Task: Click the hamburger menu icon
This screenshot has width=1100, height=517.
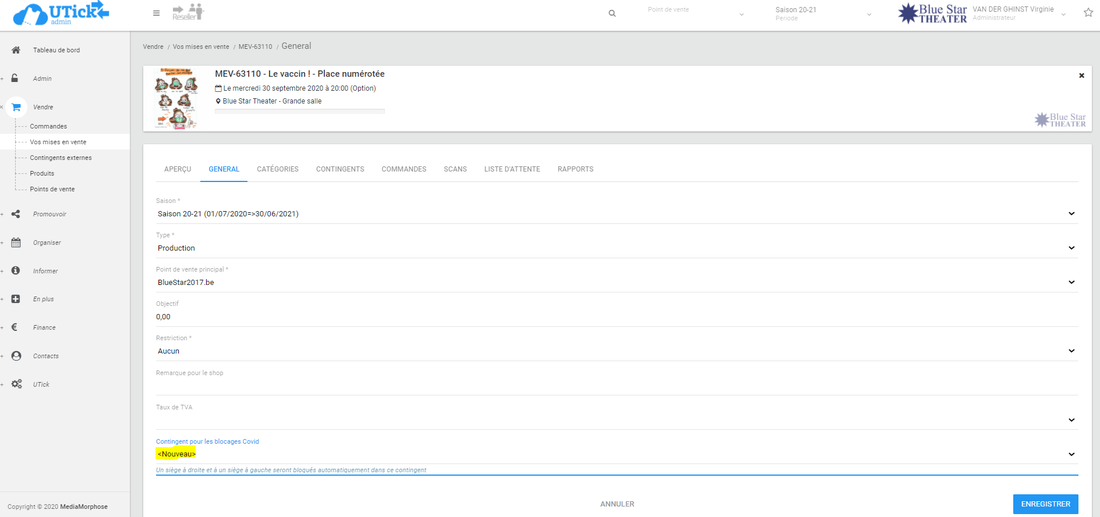Action: (156, 13)
